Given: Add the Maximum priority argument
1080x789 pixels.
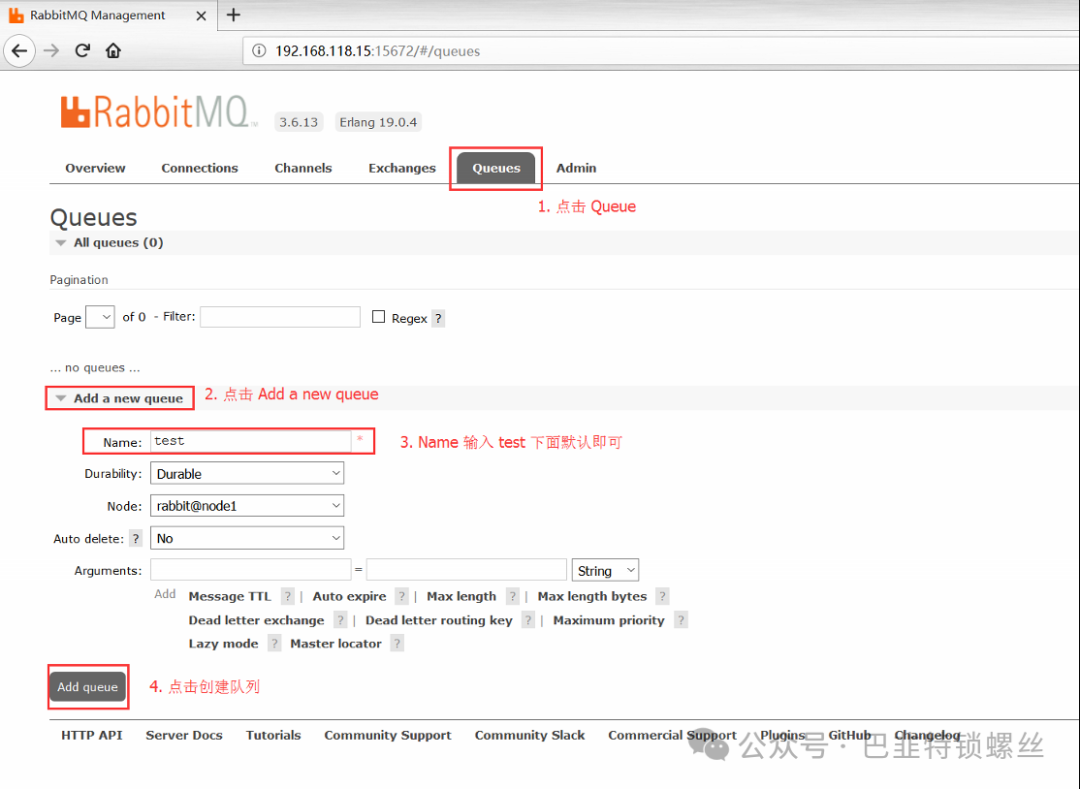Looking at the screenshot, I should tap(609, 620).
